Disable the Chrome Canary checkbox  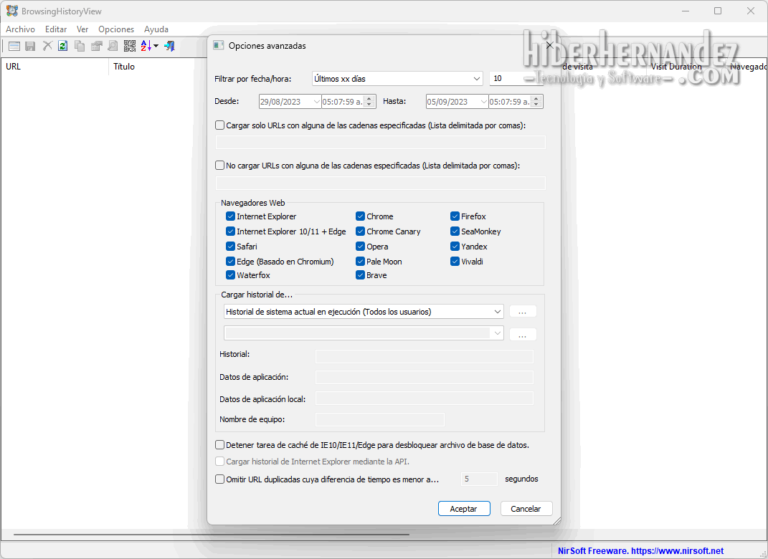(x=361, y=231)
